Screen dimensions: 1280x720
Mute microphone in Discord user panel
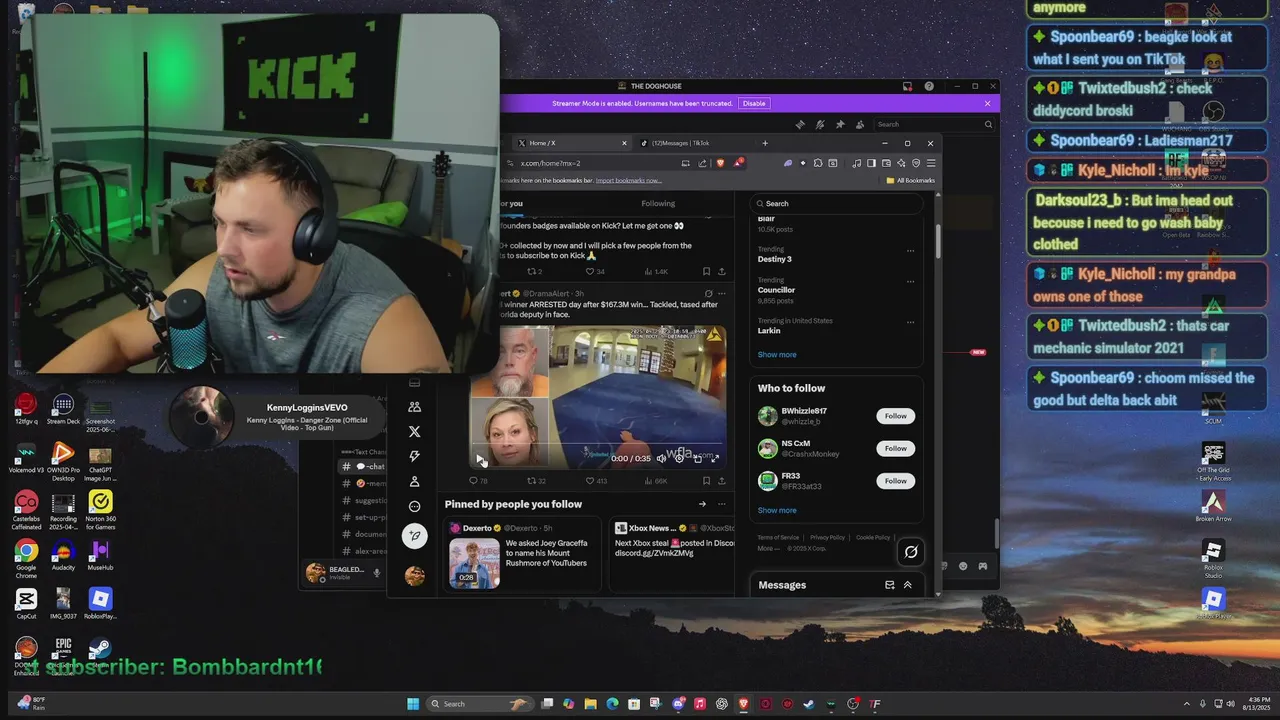point(377,573)
